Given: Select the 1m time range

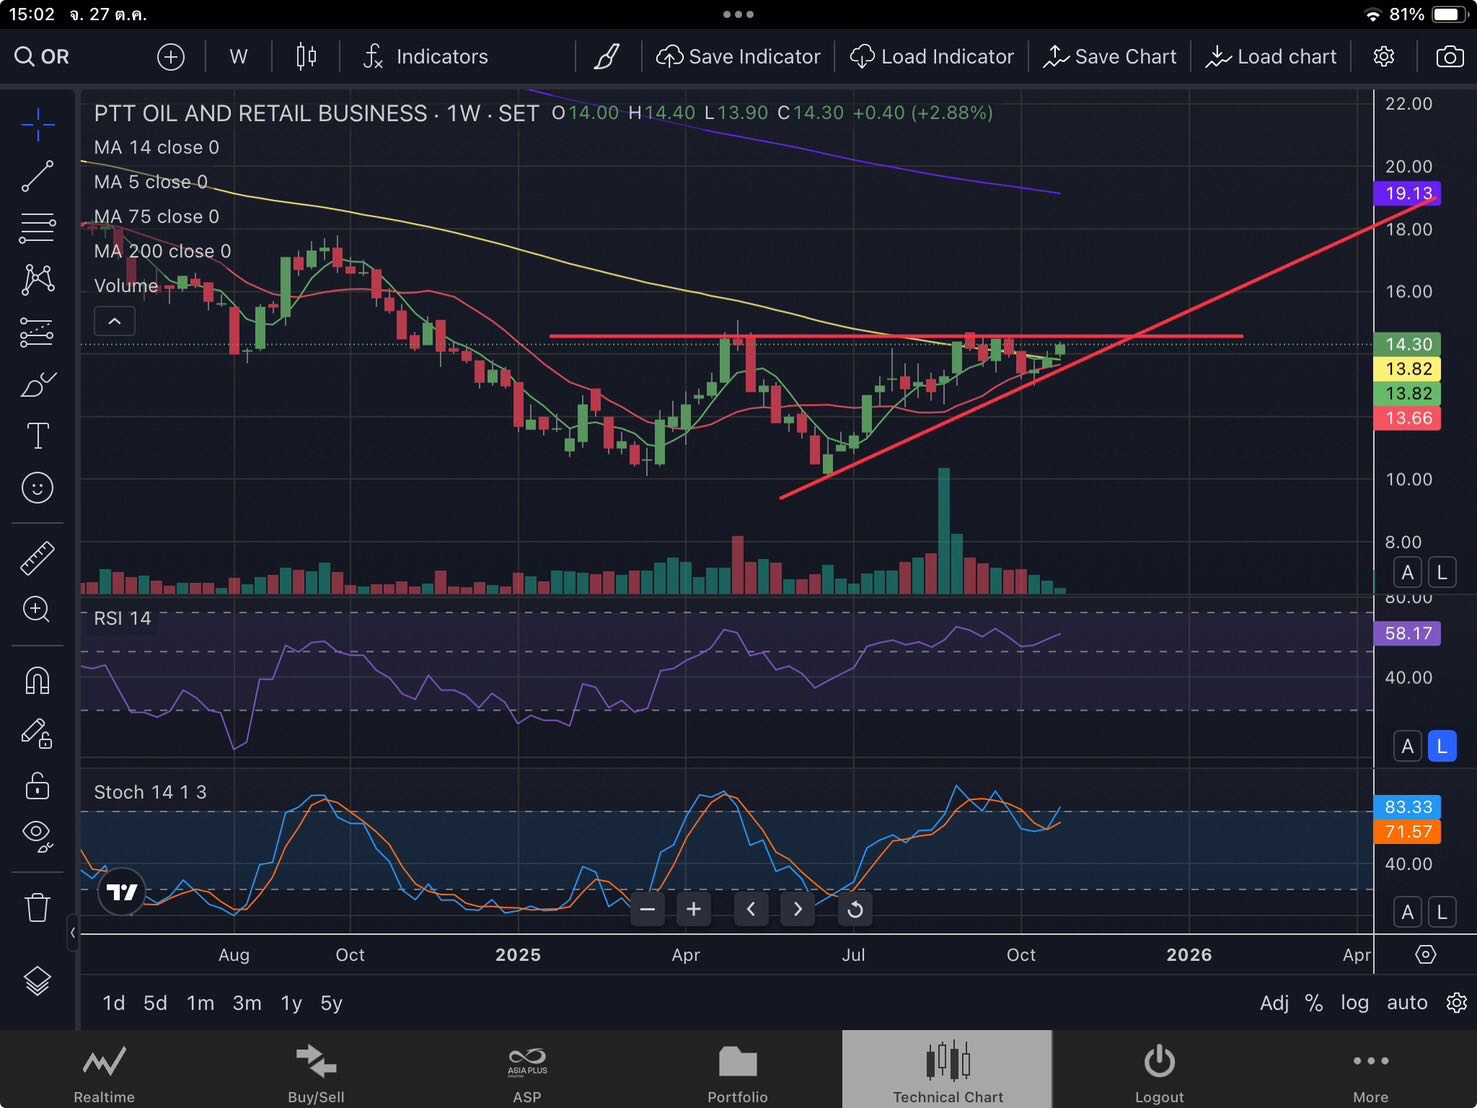Looking at the screenshot, I should click(200, 1003).
